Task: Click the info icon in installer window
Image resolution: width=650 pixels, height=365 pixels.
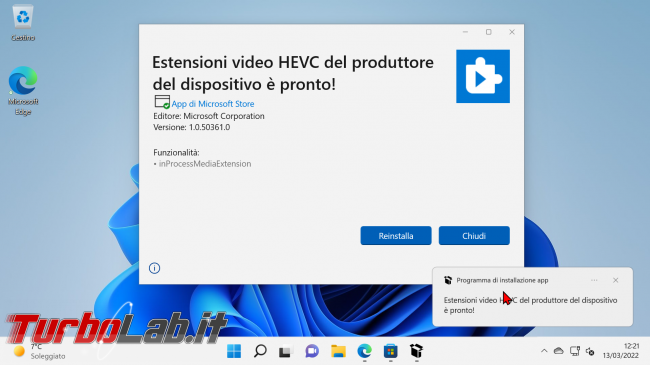Action: [154, 268]
